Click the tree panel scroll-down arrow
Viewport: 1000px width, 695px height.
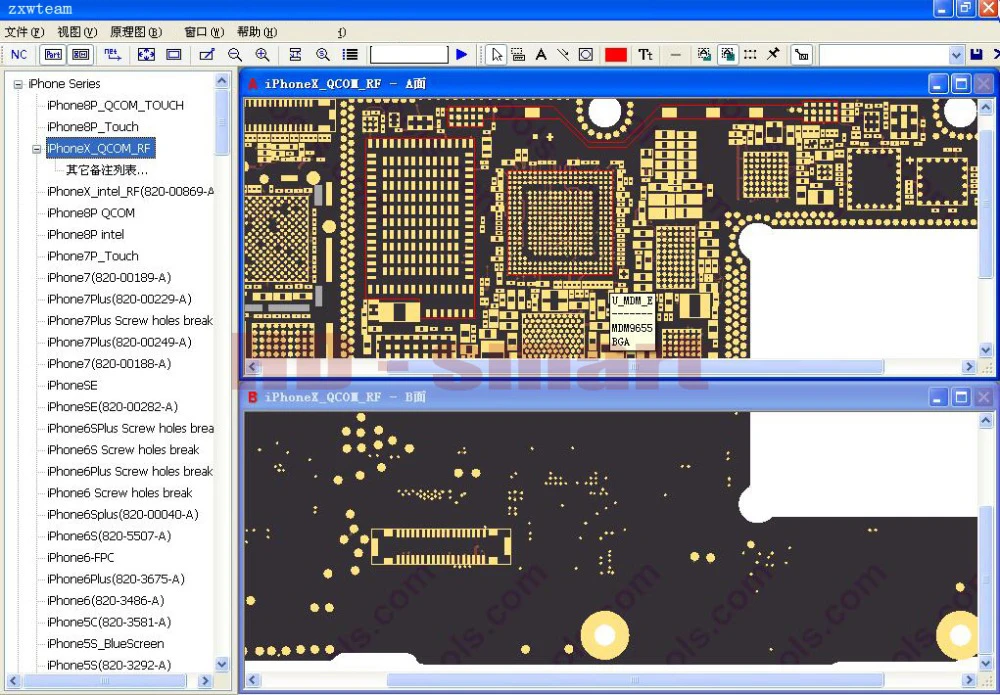(x=222, y=664)
